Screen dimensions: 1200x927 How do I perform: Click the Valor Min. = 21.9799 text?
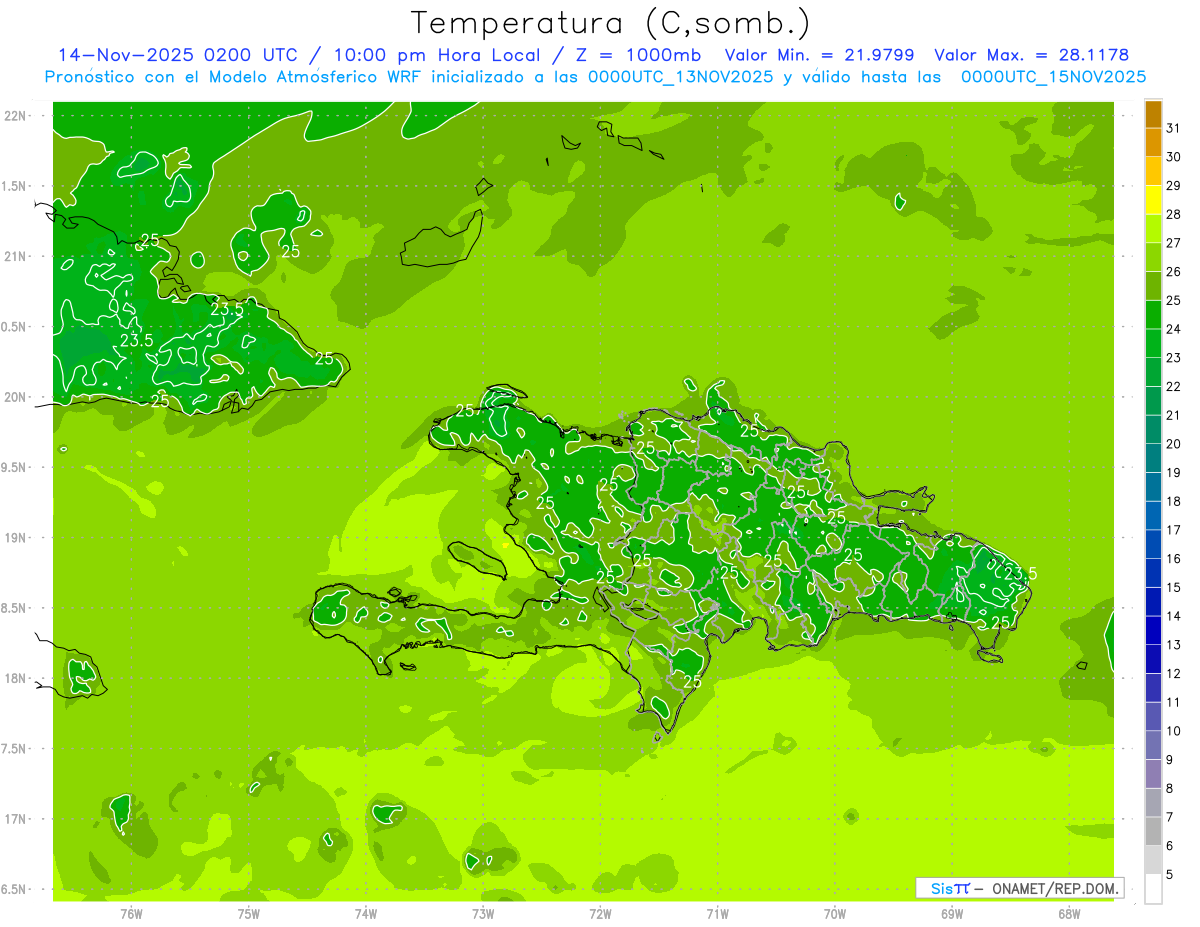coord(818,55)
